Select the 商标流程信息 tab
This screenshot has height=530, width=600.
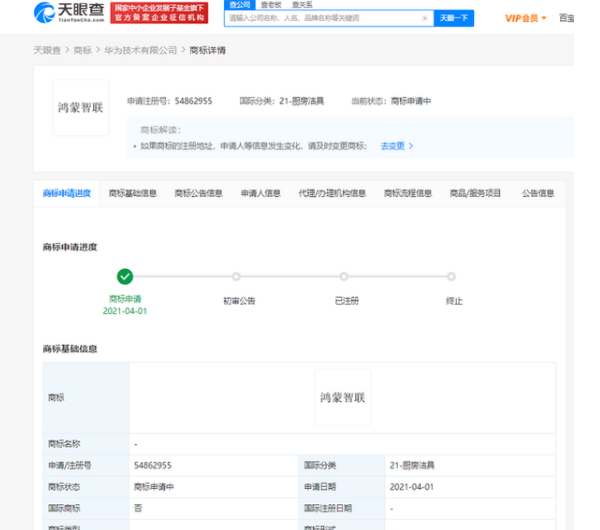pyautogui.click(x=408, y=193)
